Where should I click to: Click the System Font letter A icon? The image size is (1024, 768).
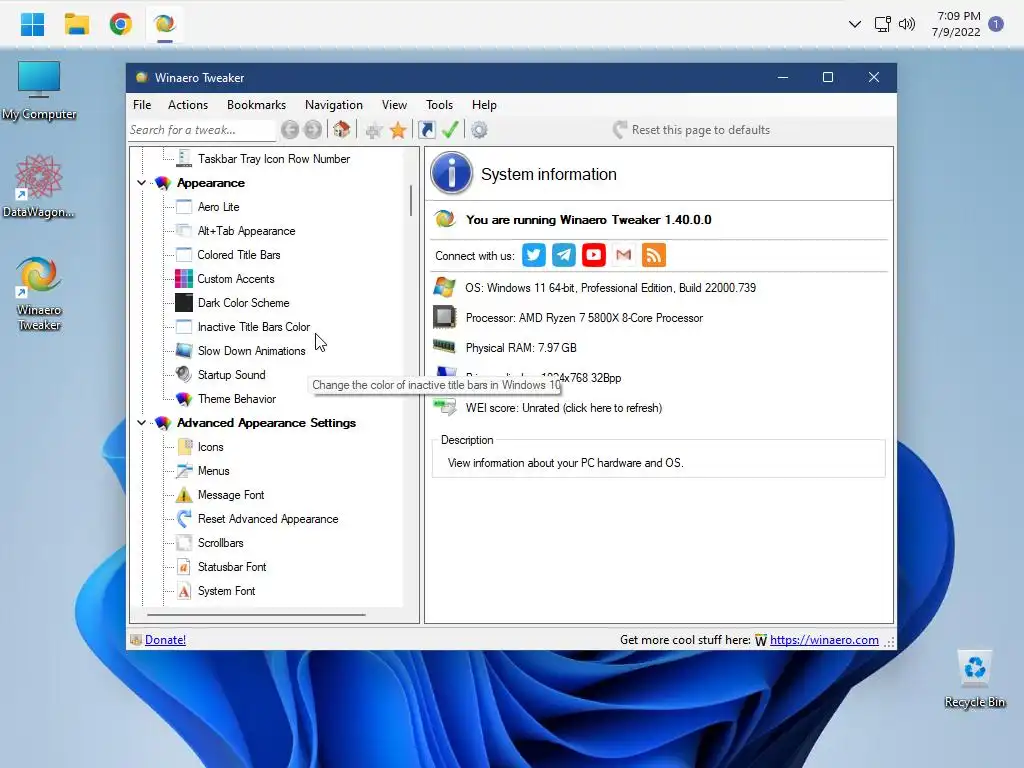coord(184,591)
